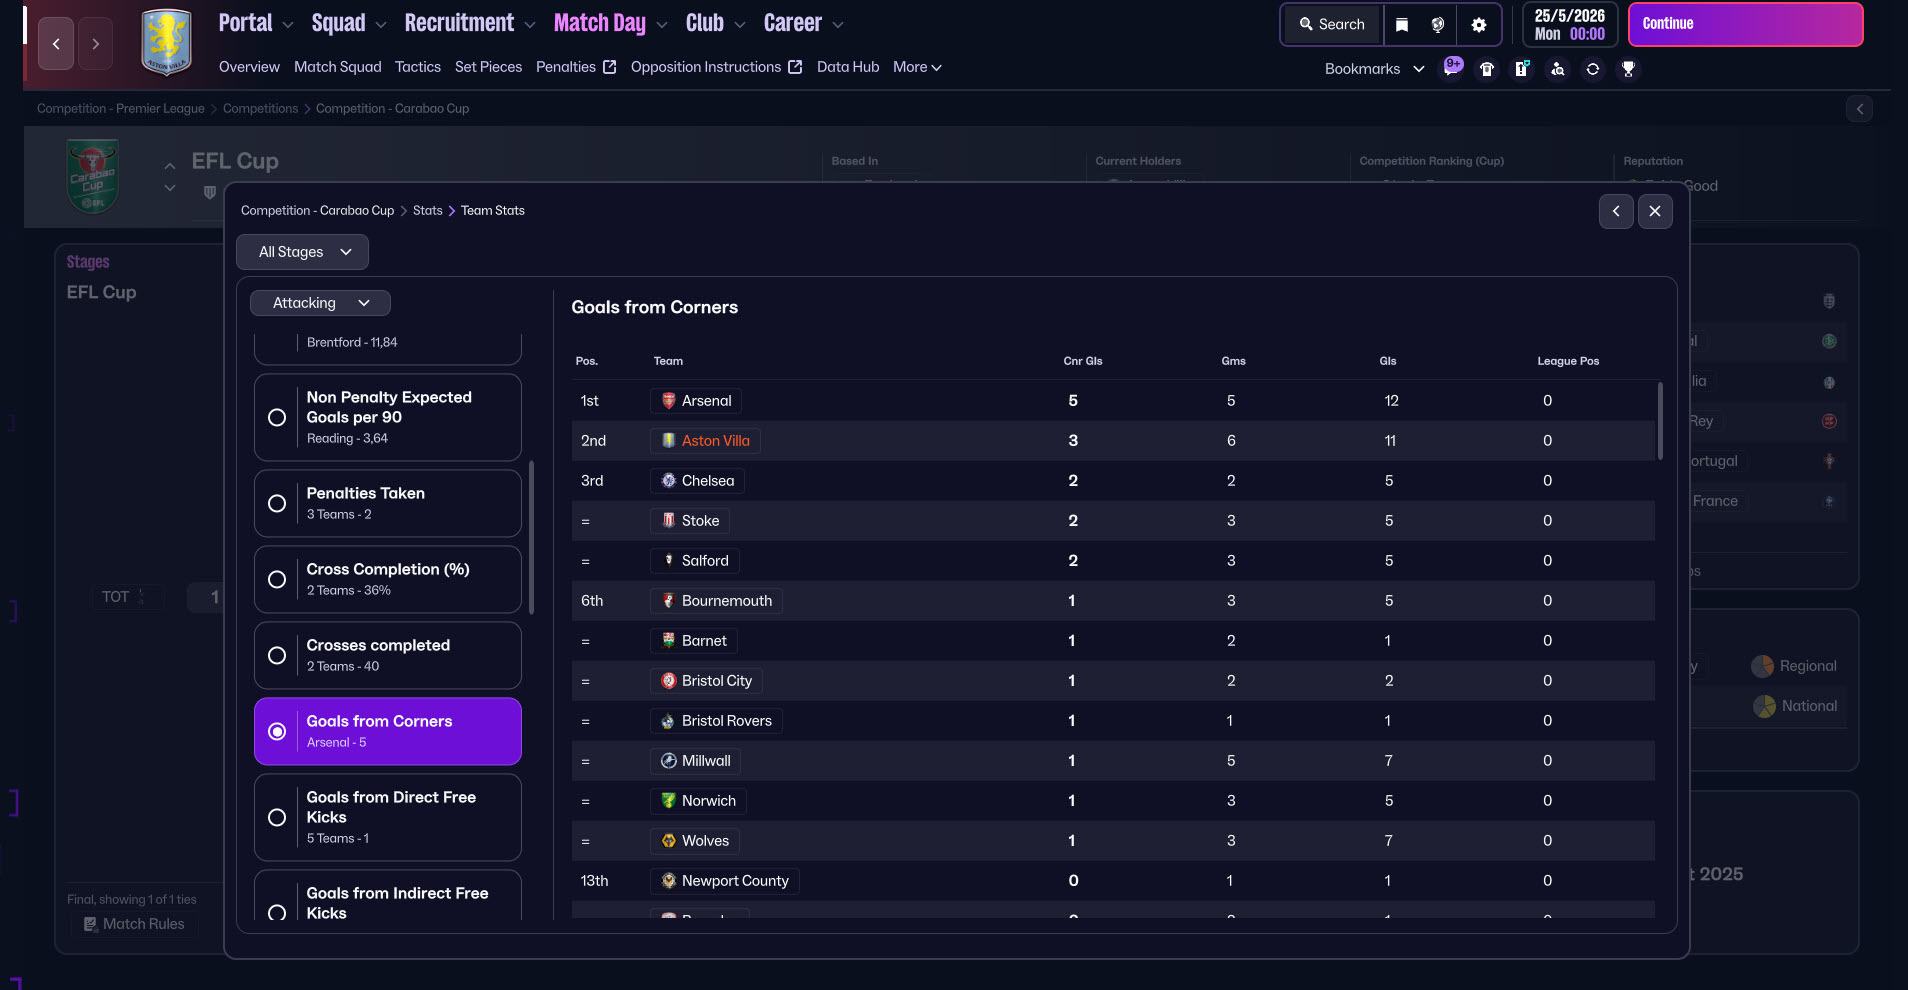The image size is (1908, 990).
Task: Click the Aston Villa club crest
Action: [x=166, y=42]
